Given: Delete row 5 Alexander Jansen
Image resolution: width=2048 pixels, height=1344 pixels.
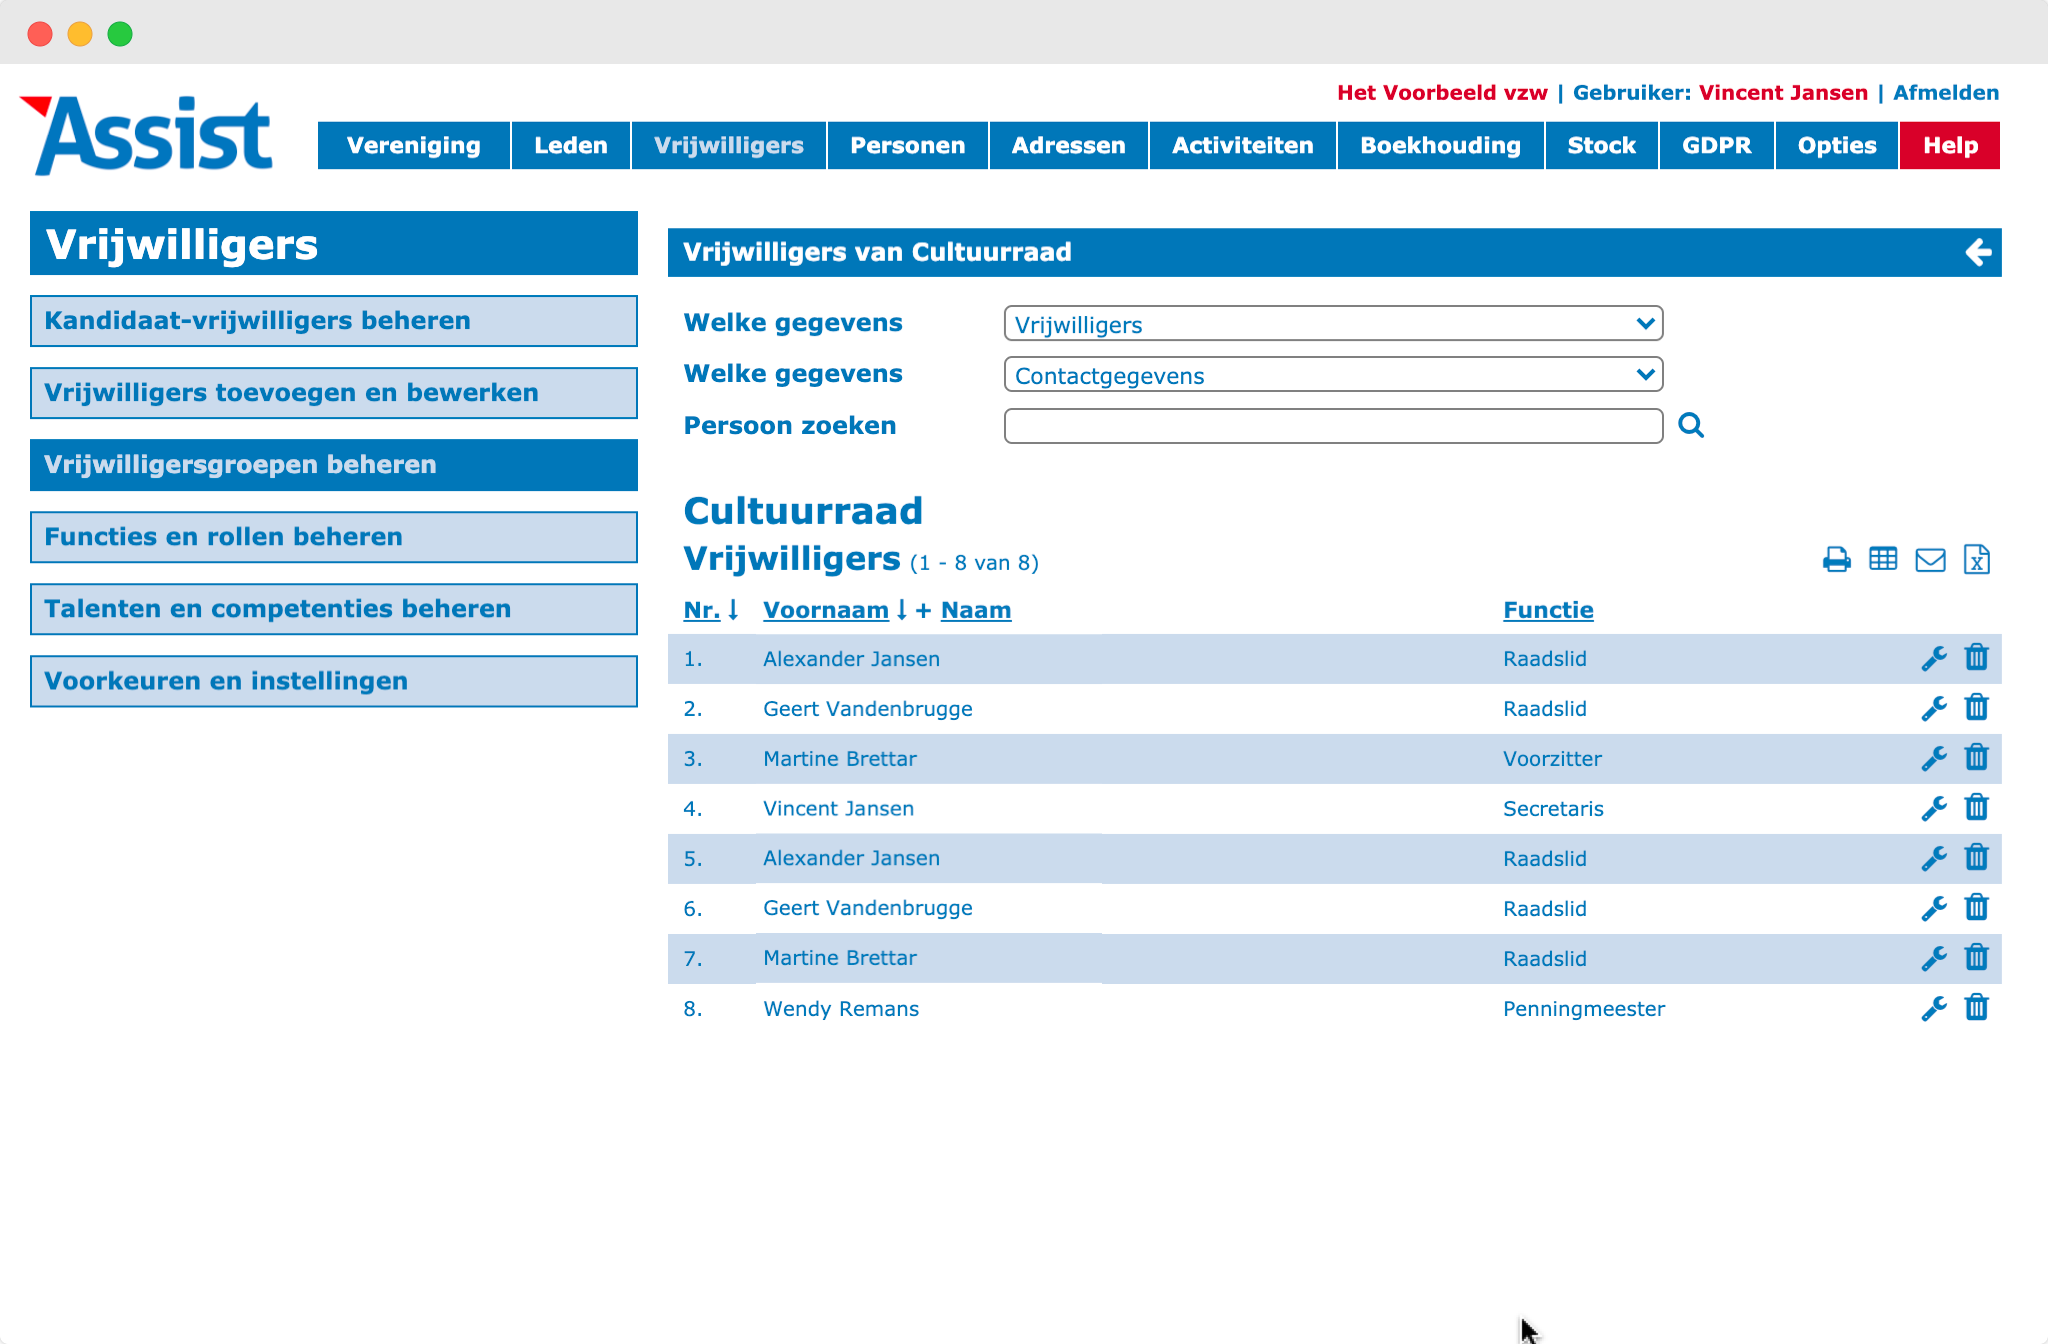Looking at the screenshot, I should [1977, 857].
